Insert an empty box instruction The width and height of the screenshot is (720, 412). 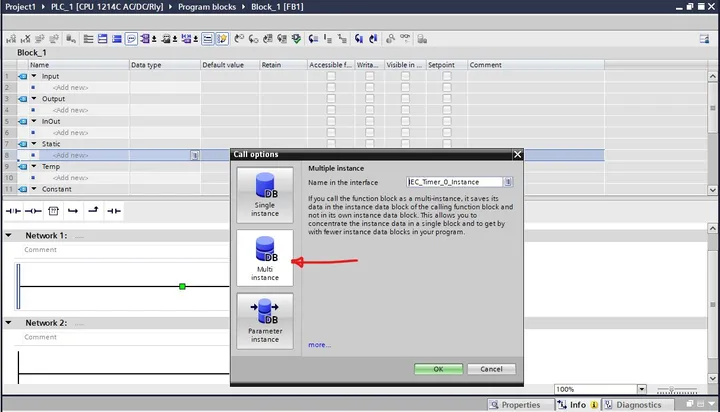click(53, 211)
